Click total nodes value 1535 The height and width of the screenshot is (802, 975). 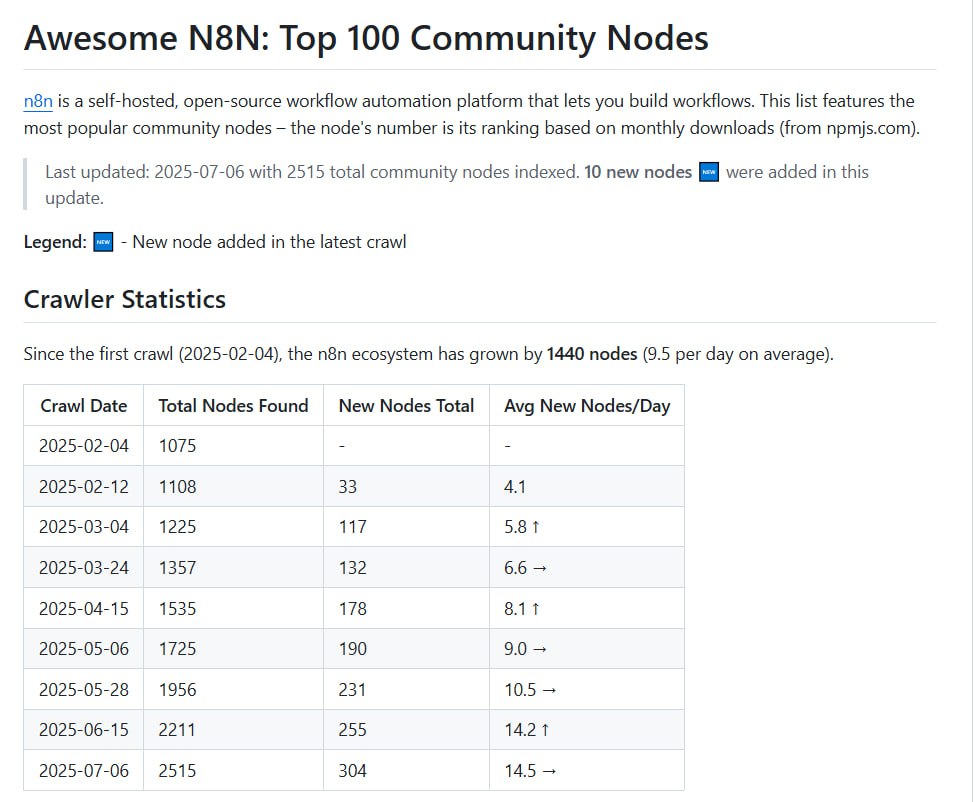click(177, 608)
